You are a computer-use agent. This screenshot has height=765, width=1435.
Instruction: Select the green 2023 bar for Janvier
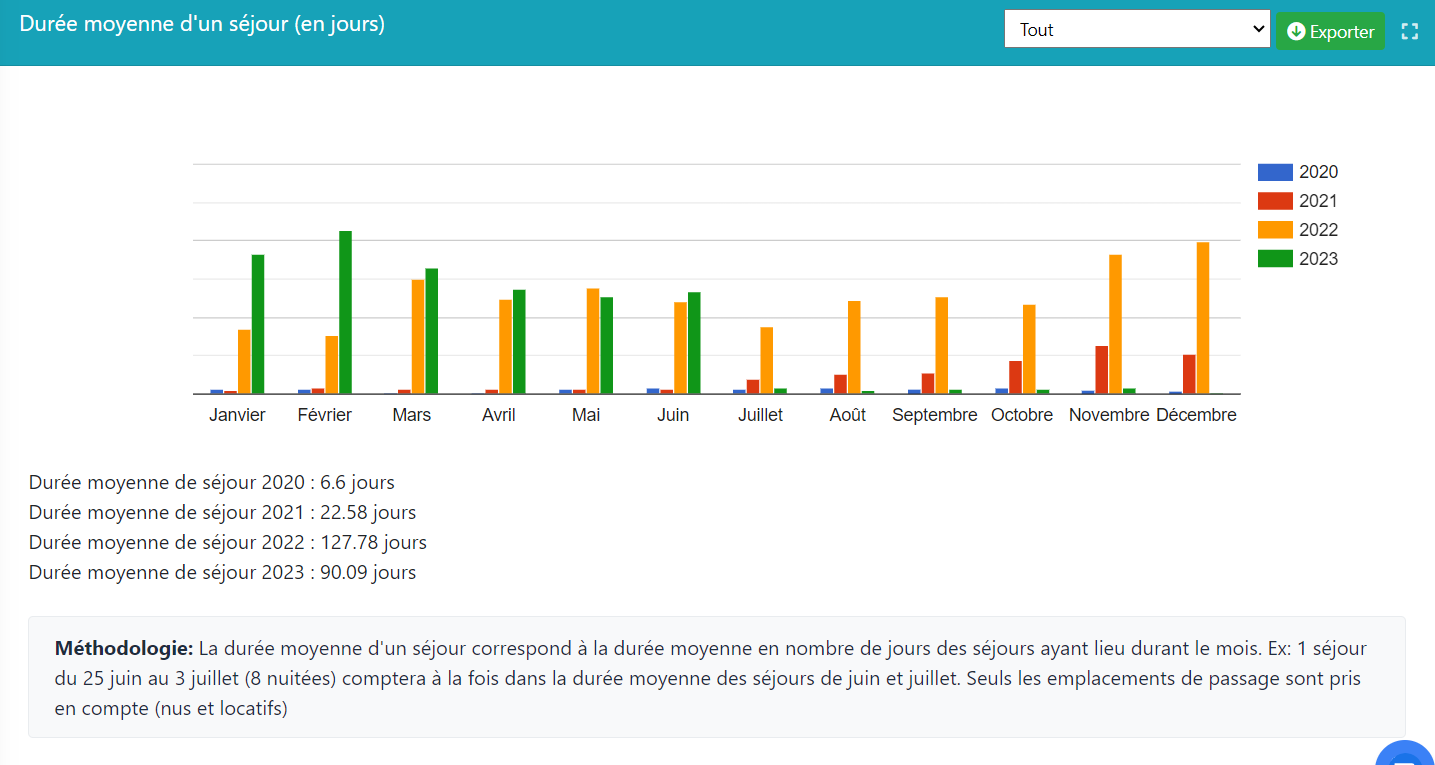point(258,324)
